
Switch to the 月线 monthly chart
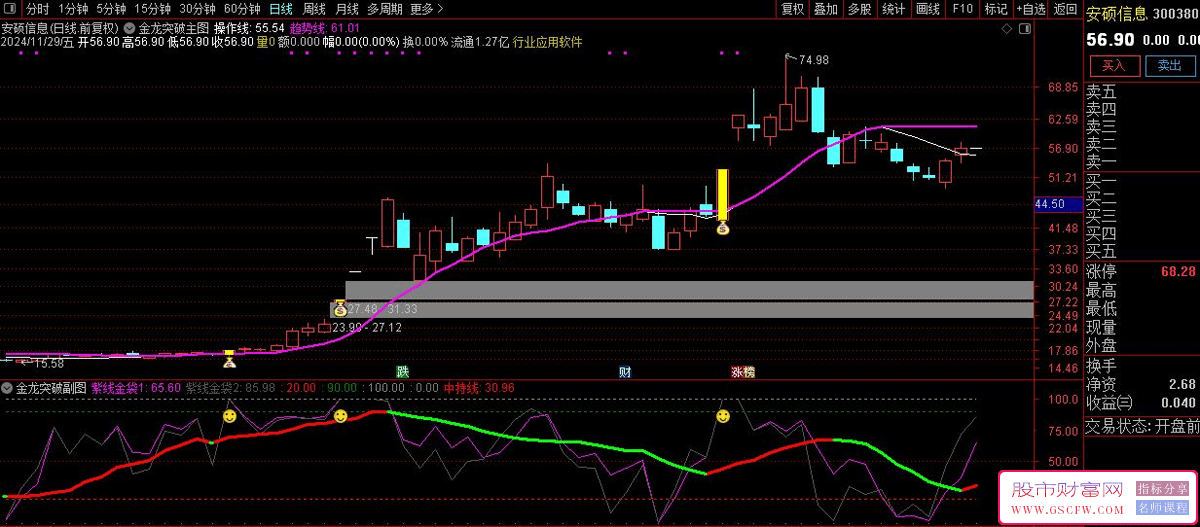point(346,9)
